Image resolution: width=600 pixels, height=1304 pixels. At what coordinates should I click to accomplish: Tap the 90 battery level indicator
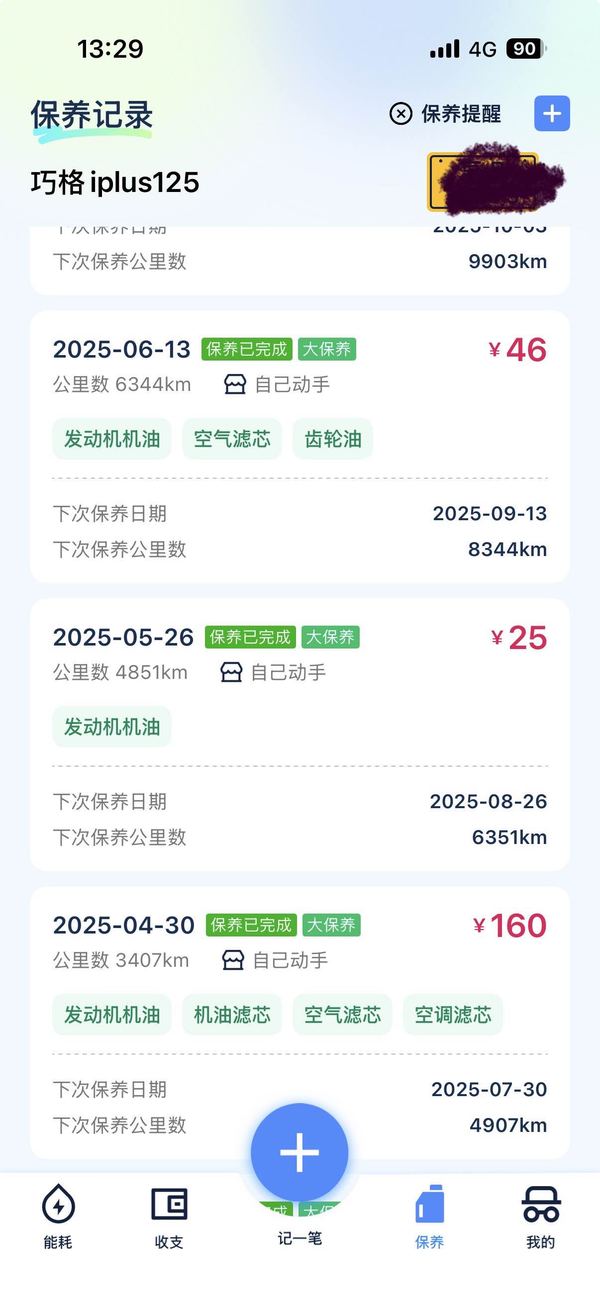[523, 48]
